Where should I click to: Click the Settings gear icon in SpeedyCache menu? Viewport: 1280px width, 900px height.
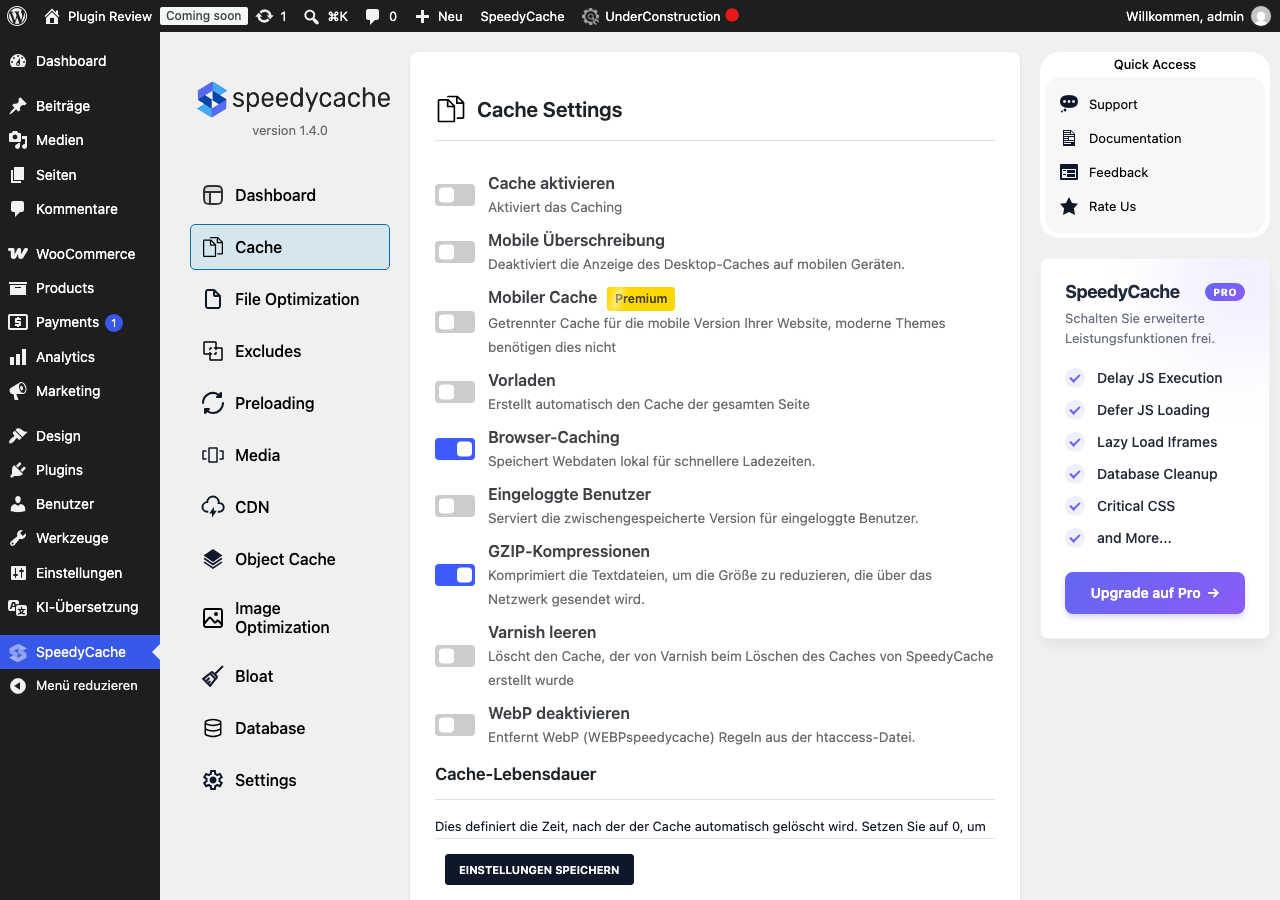point(213,780)
